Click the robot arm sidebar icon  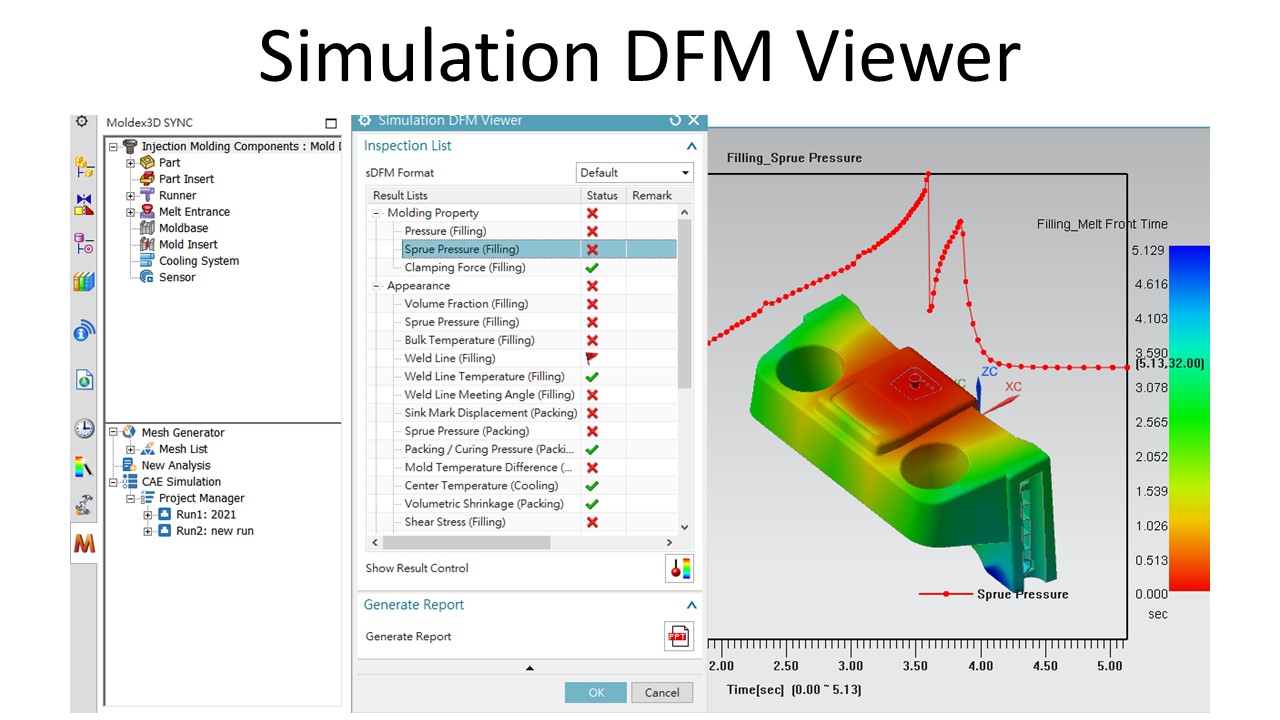[x=84, y=505]
